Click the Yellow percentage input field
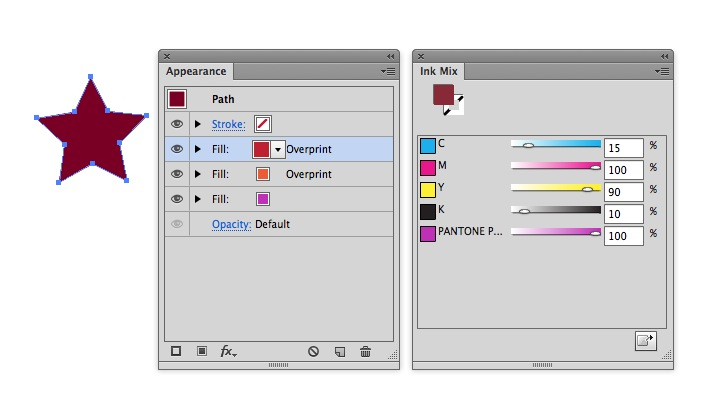Image resolution: width=709 pixels, height=403 pixels. pos(624,190)
